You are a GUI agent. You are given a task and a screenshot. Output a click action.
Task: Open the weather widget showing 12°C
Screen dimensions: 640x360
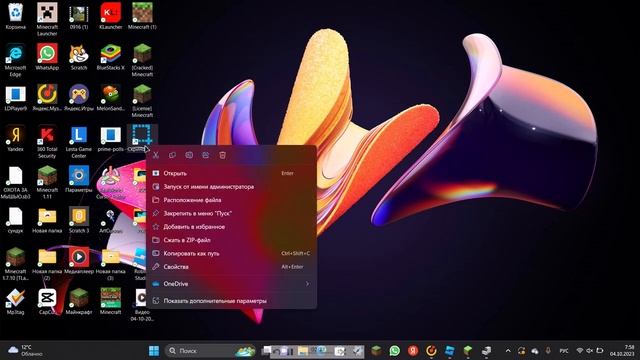click(26, 350)
